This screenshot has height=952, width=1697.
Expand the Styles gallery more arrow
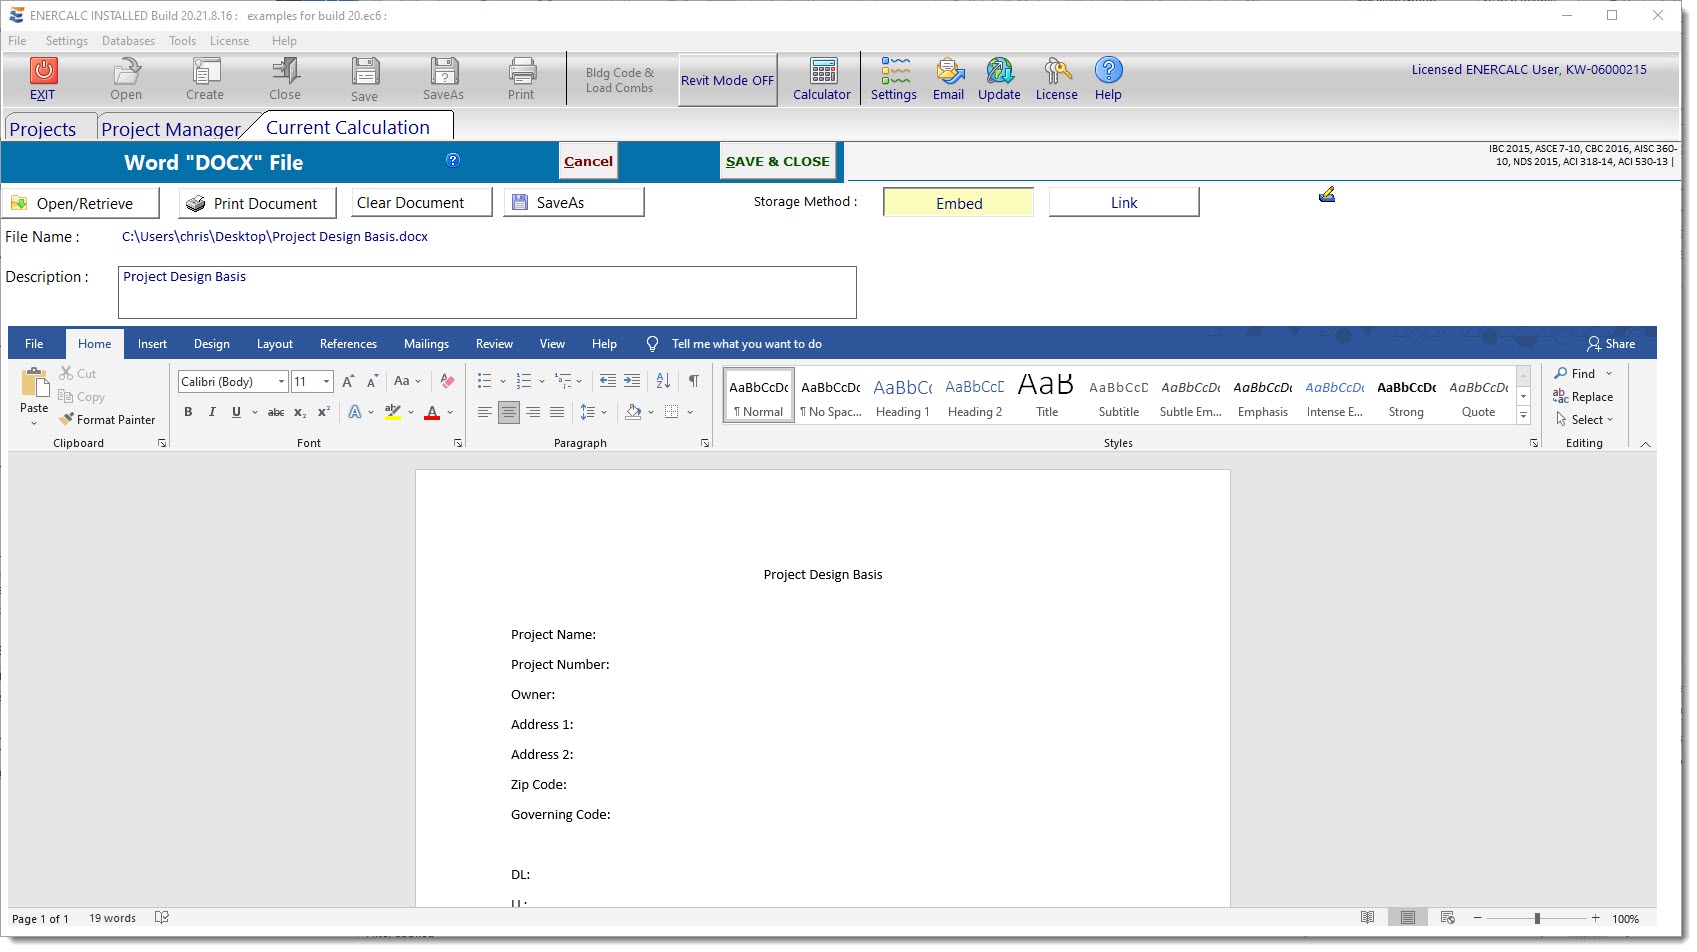(x=1523, y=416)
